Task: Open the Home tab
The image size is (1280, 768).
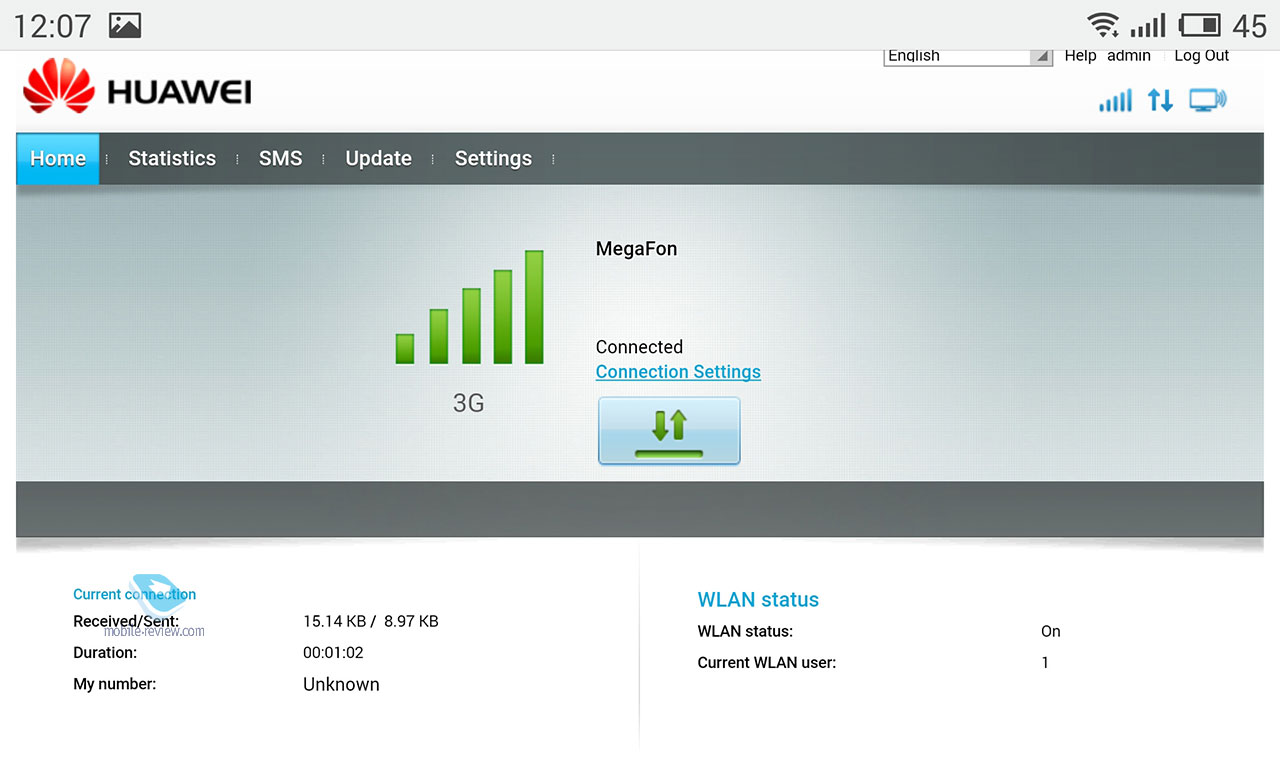Action: pos(58,159)
